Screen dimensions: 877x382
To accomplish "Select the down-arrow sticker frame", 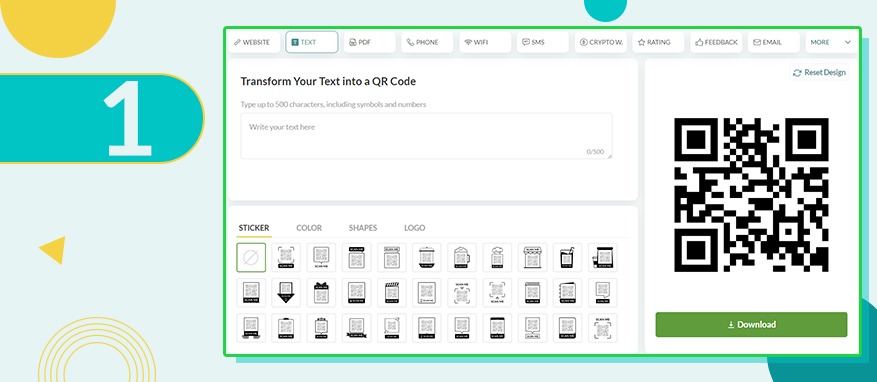I will point(286,293).
